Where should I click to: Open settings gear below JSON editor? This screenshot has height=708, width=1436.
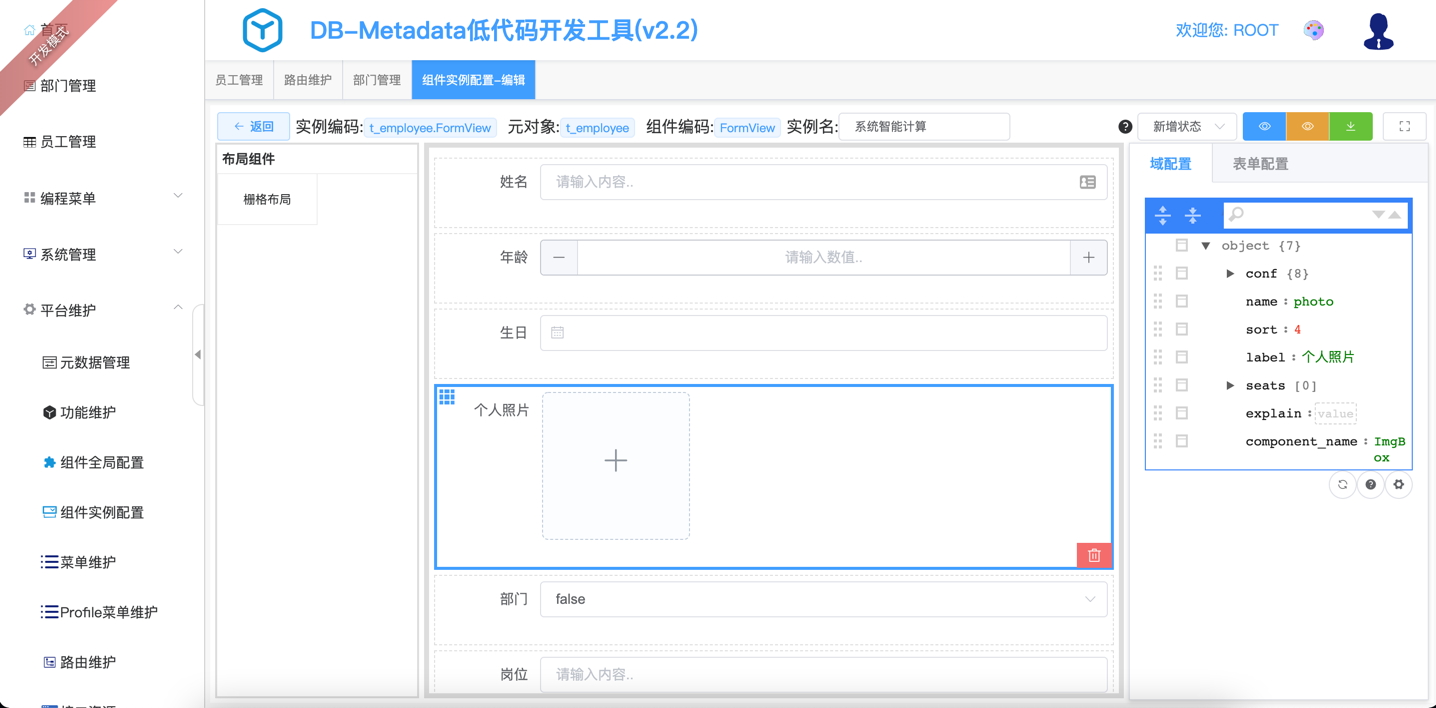pos(1399,485)
